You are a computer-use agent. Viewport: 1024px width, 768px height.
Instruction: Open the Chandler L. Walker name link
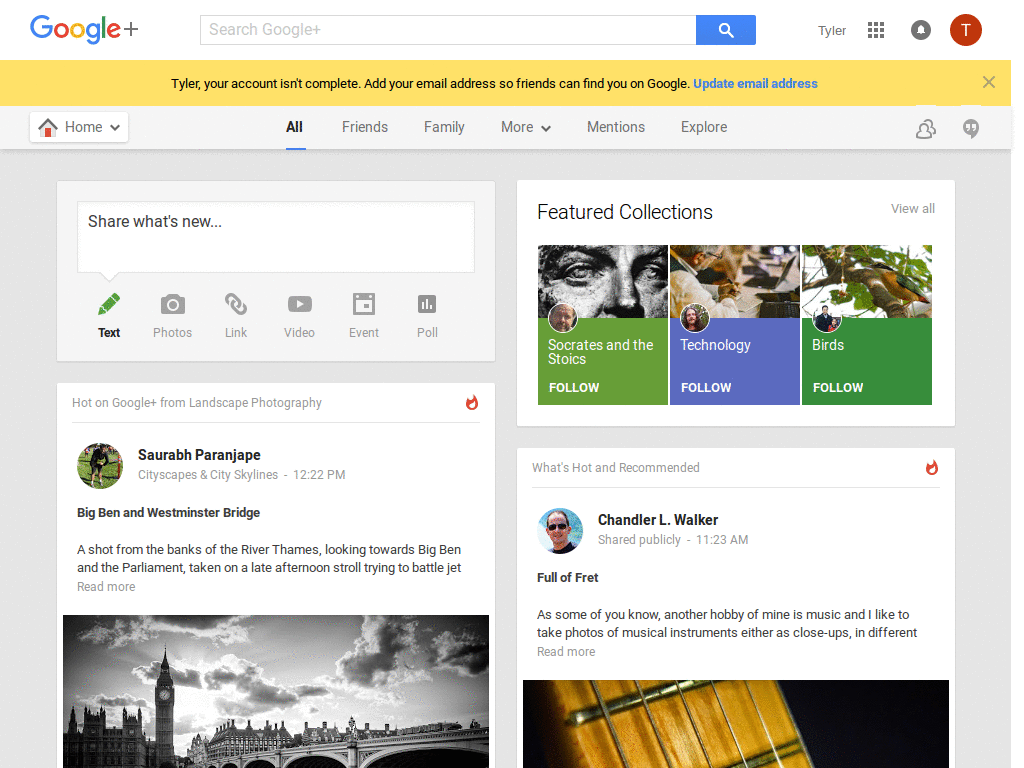point(658,520)
